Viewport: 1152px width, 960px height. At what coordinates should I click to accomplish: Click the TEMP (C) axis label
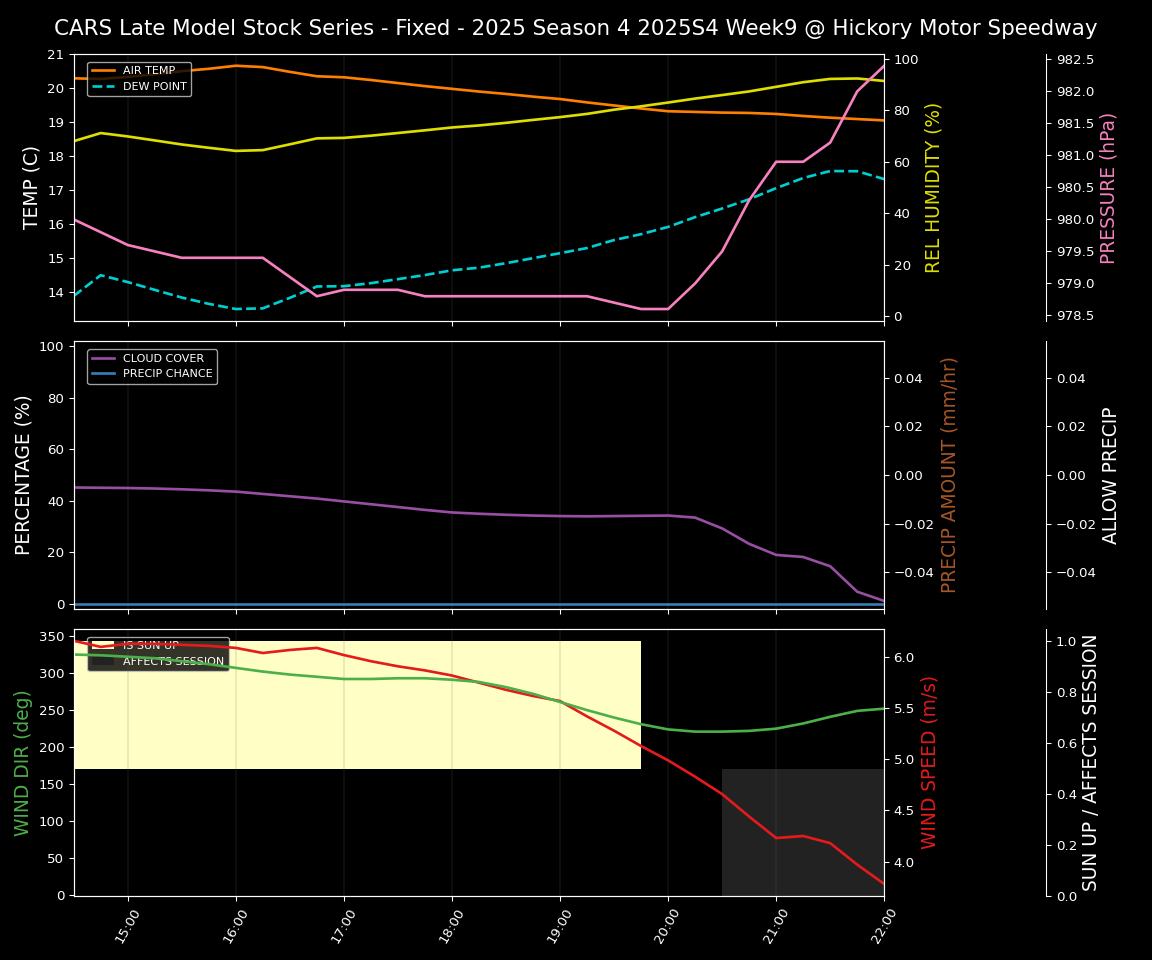coord(31,187)
